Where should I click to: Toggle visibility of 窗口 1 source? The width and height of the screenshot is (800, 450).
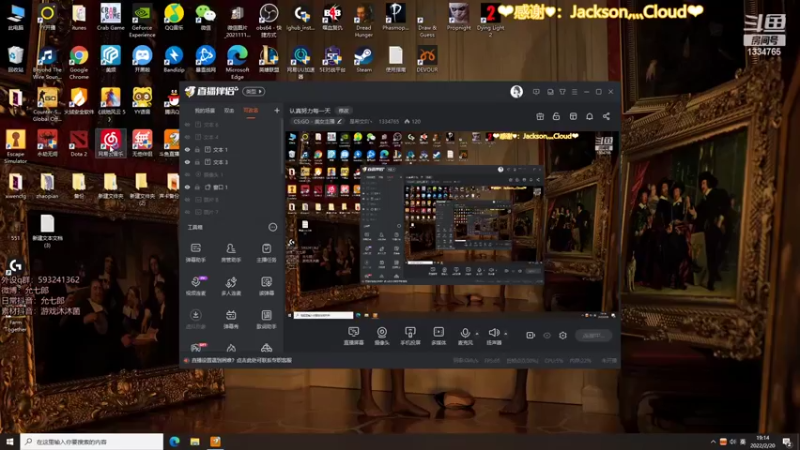(x=187, y=187)
